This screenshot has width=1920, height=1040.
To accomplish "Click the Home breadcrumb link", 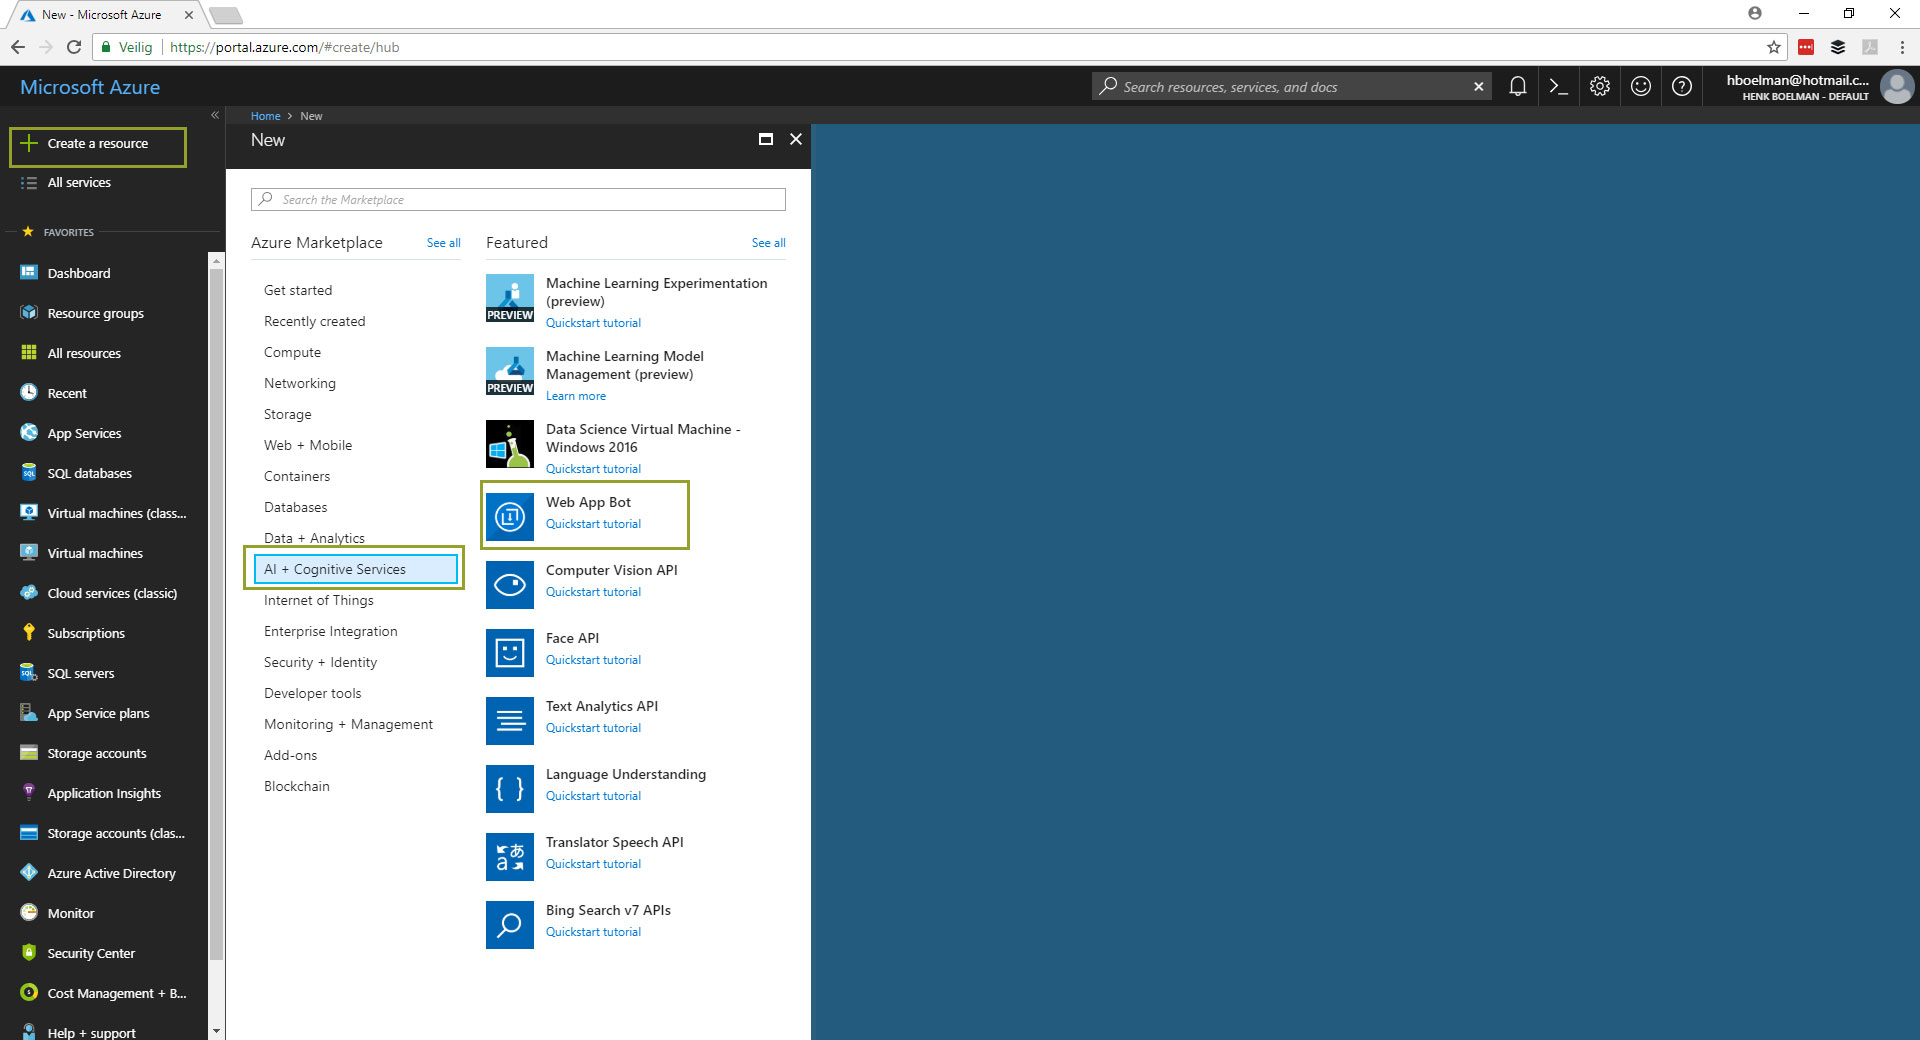I will [x=265, y=116].
